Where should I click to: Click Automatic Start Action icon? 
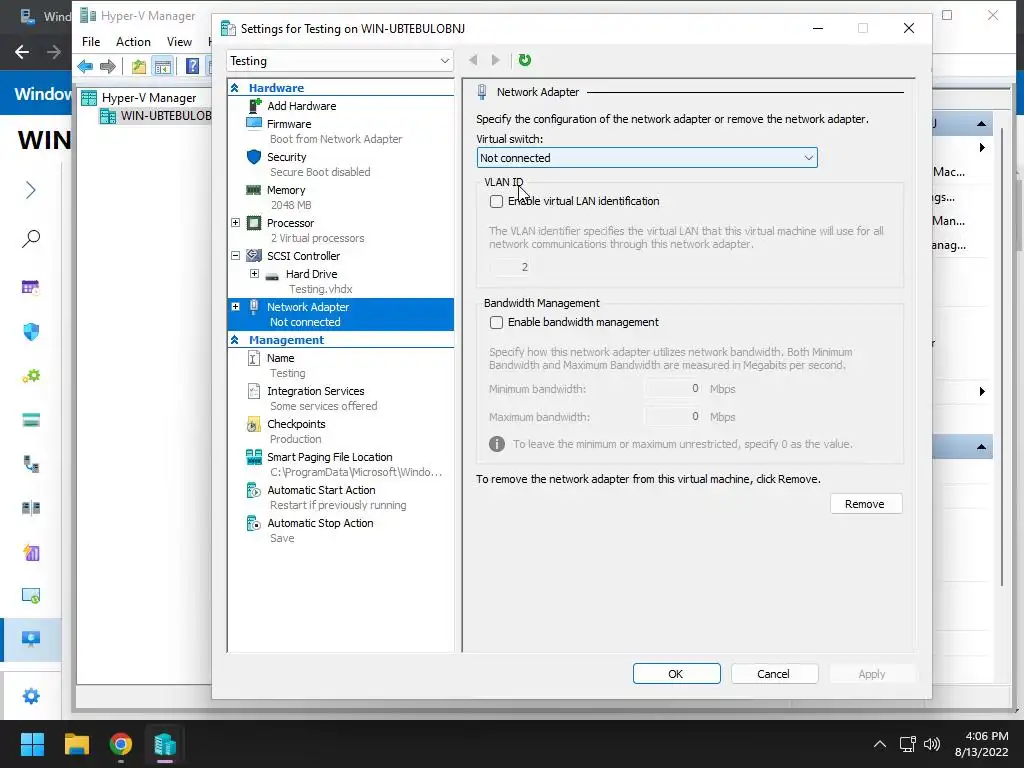[x=254, y=490]
